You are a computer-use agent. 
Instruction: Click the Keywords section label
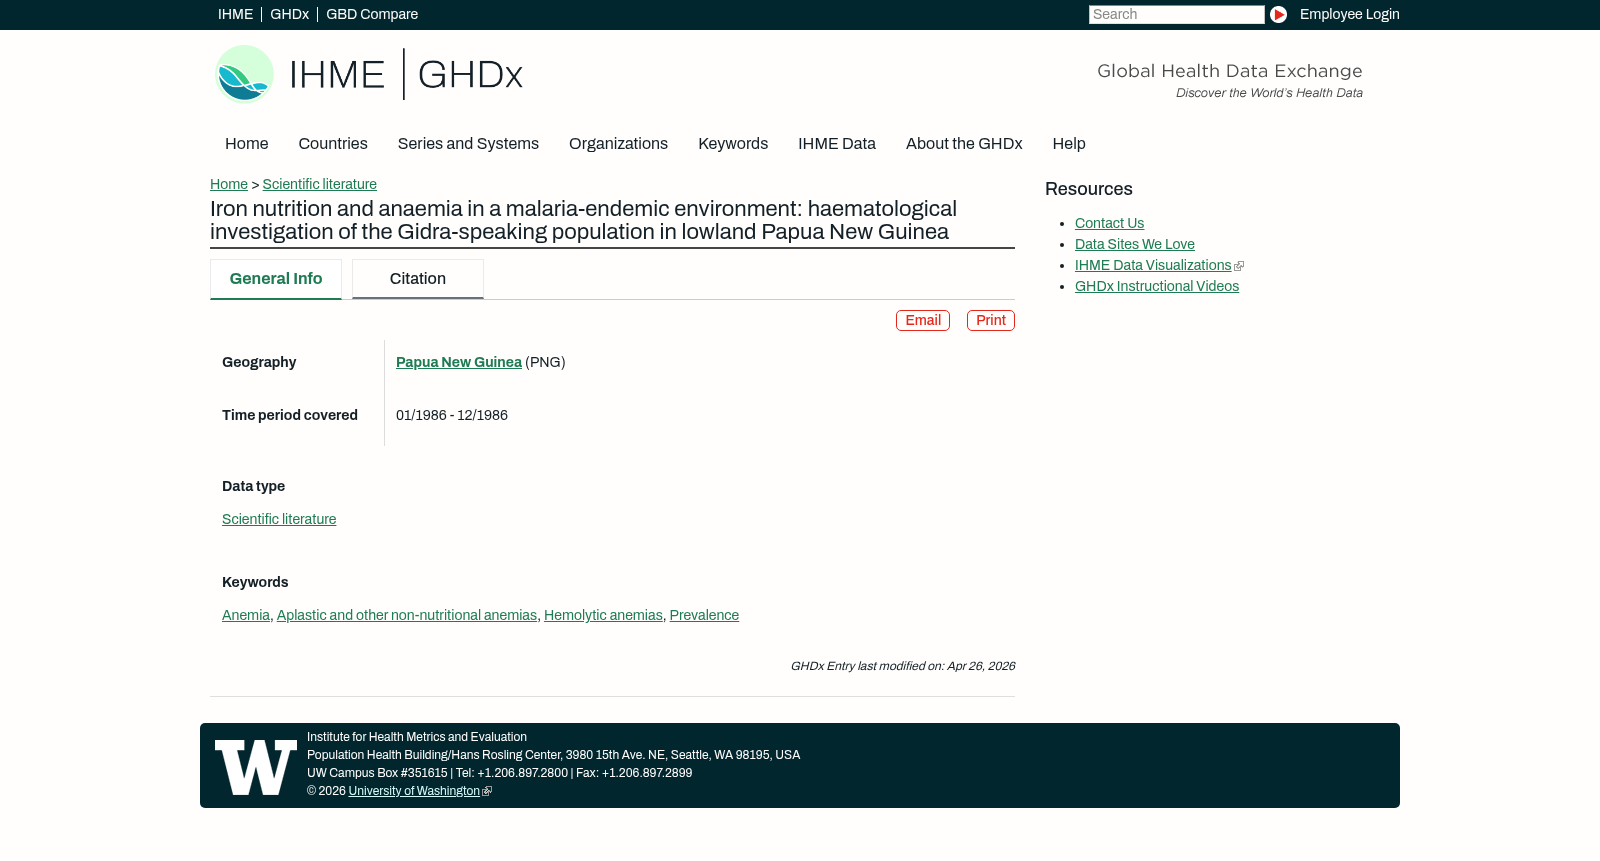click(255, 582)
